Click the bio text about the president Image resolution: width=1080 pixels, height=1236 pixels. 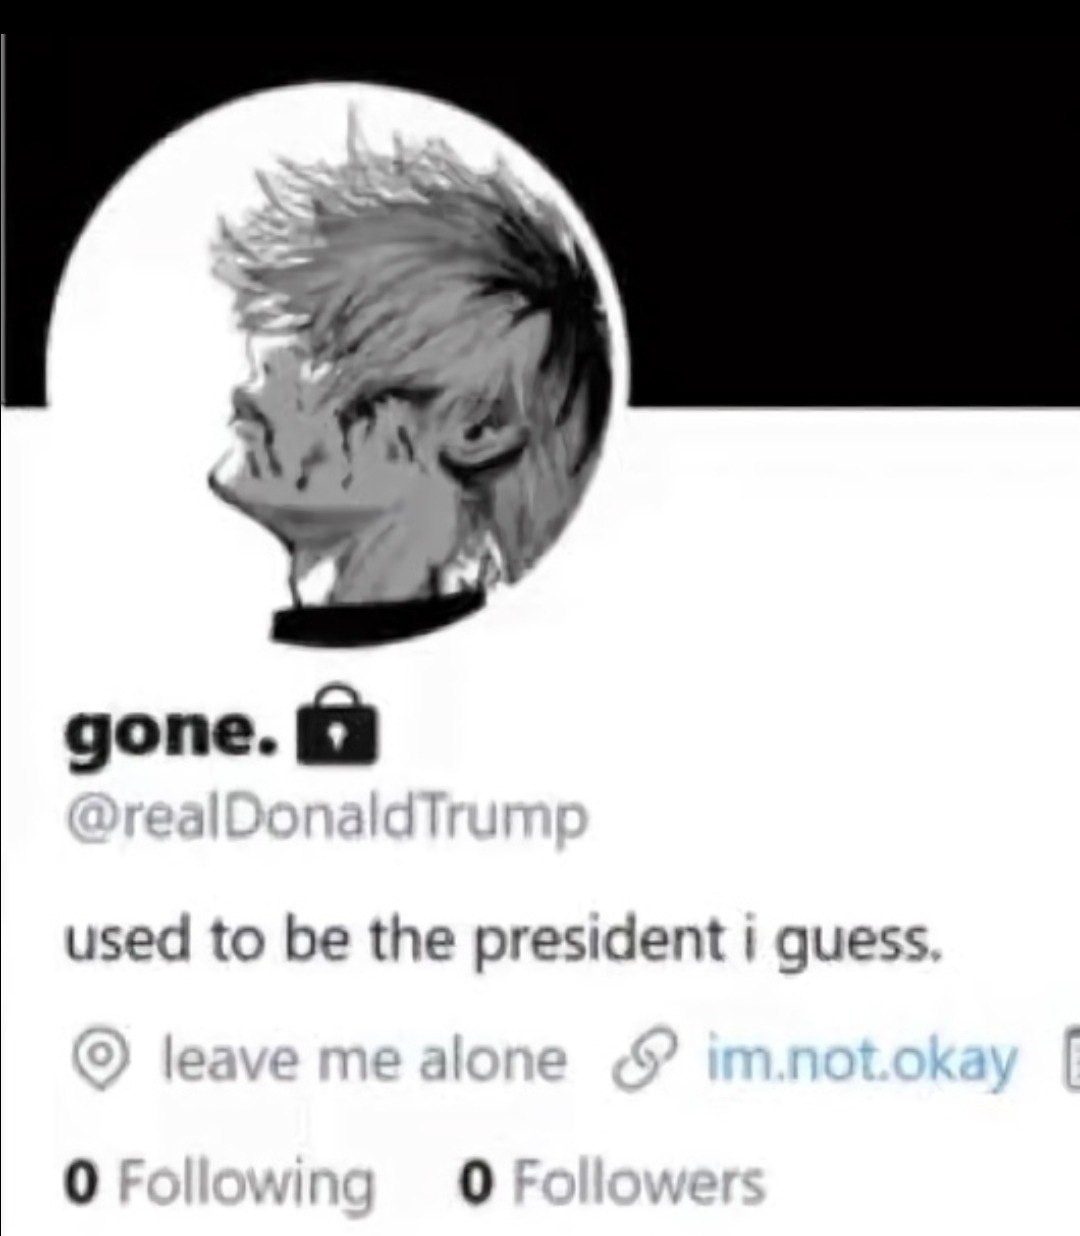click(x=504, y=942)
